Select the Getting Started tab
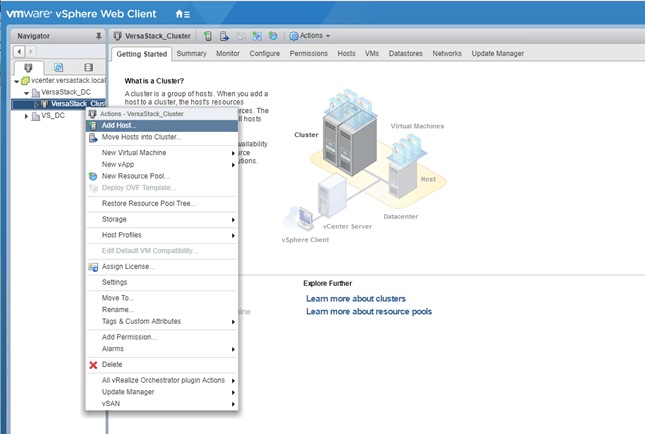This screenshot has width=645, height=434. [142, 54]
